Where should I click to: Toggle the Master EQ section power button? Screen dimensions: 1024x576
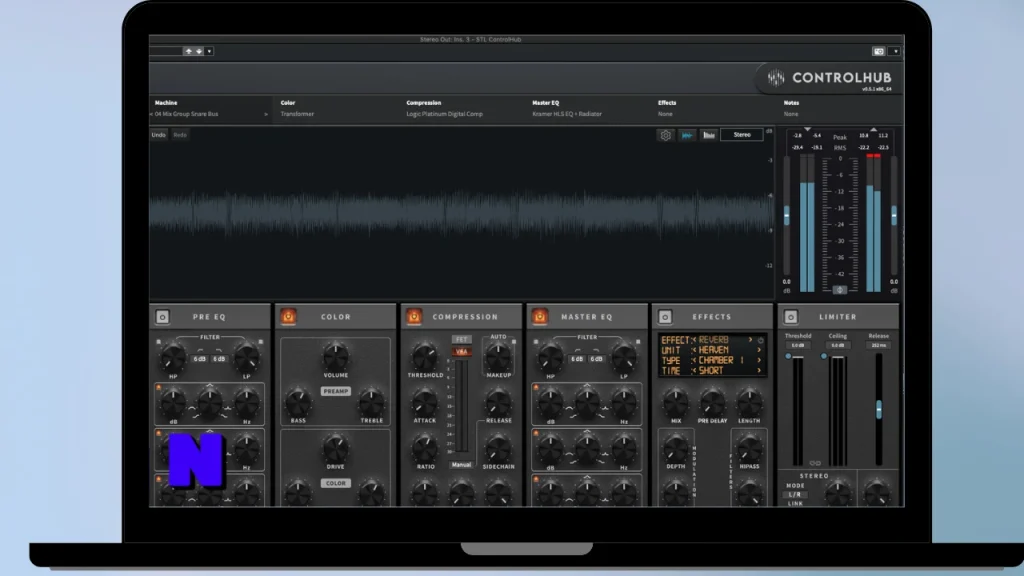tap(539, 317)
